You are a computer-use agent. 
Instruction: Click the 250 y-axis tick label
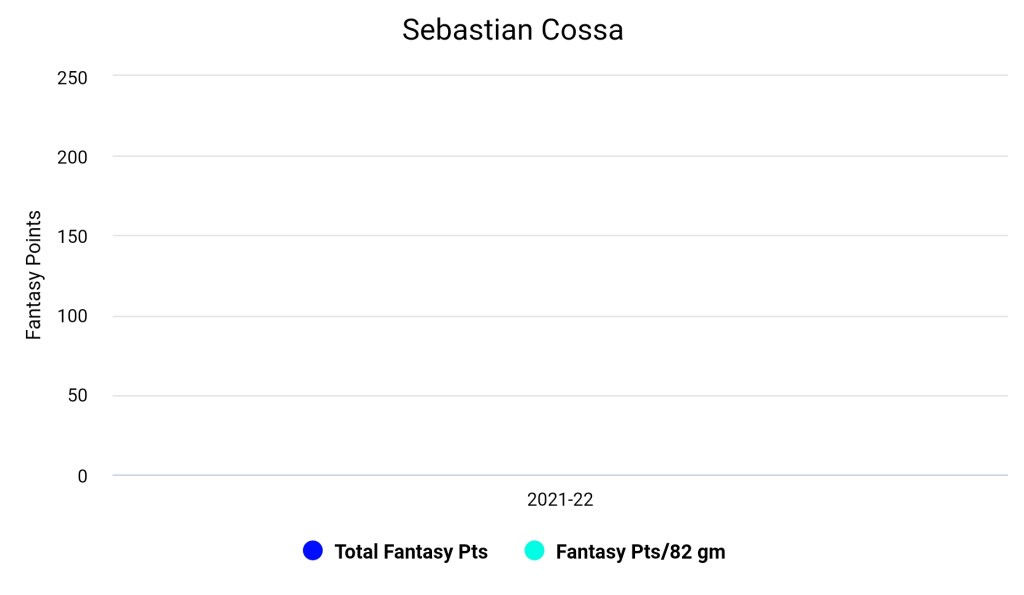click(74, 77)
